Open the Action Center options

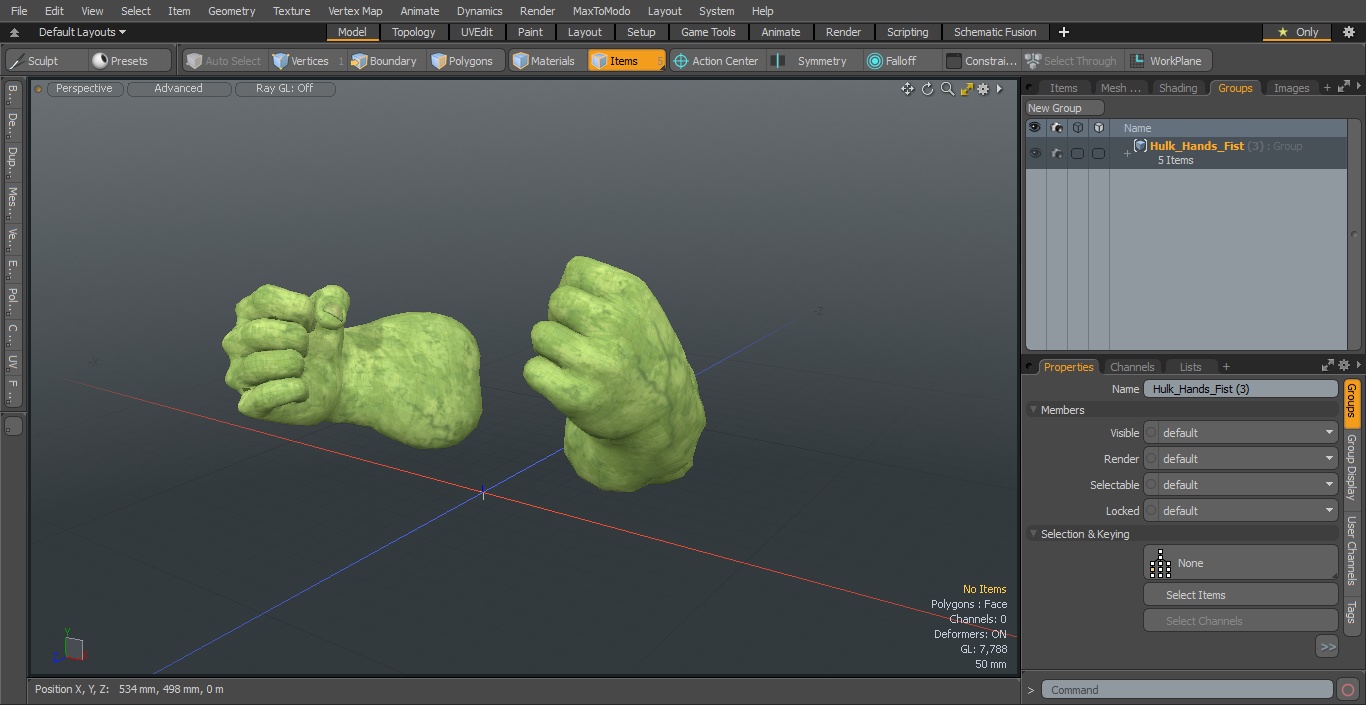(716, 61)
